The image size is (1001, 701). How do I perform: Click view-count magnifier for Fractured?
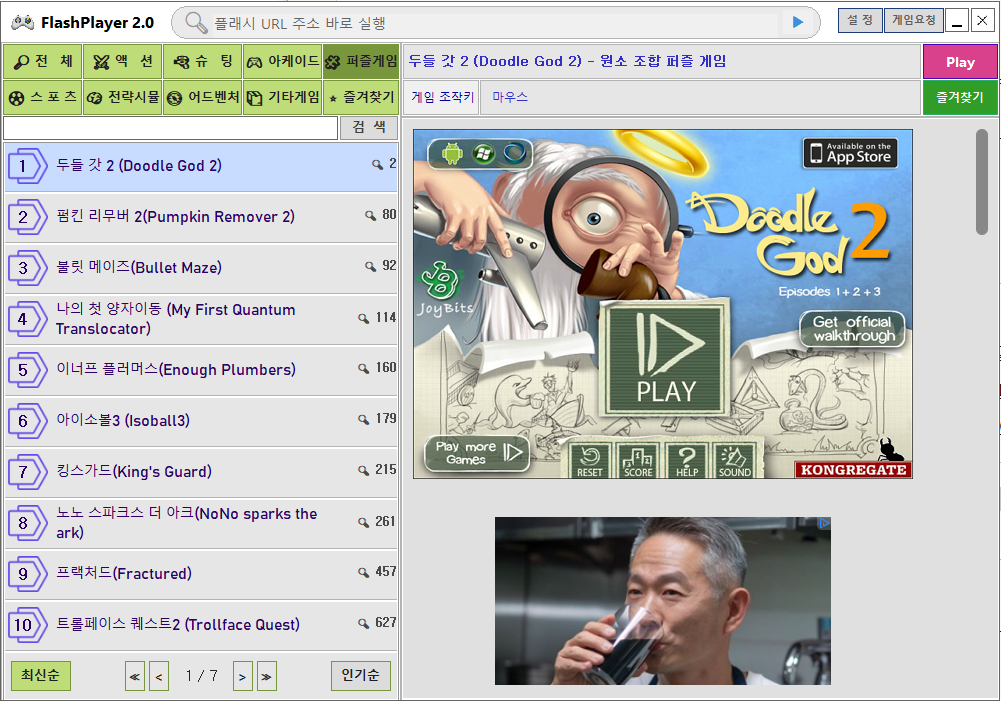tap(363, 572)
